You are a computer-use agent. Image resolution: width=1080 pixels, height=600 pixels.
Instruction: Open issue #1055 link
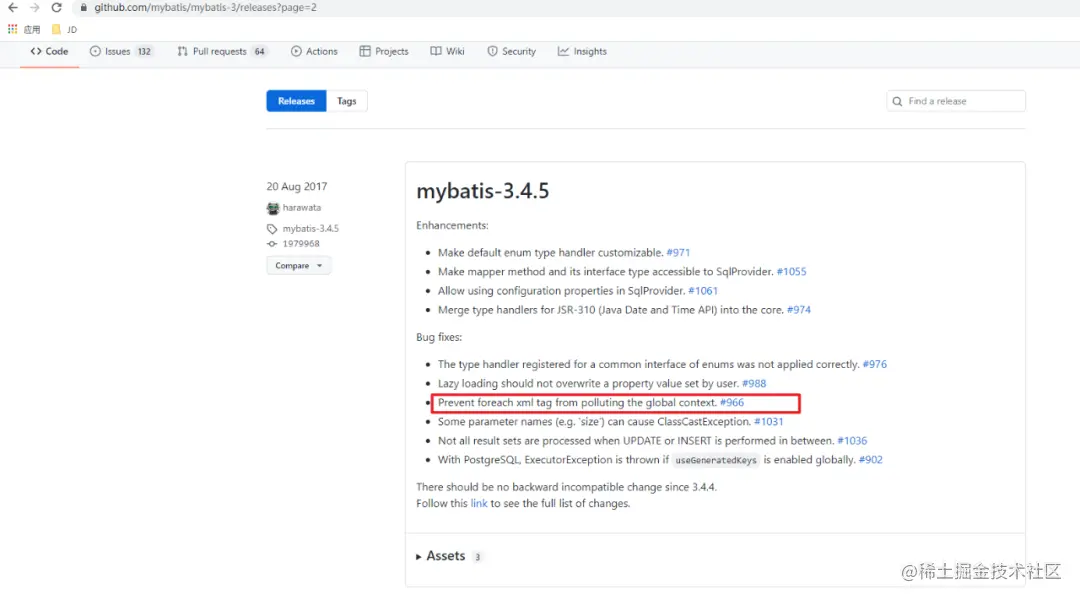click(x=791, y=271)
